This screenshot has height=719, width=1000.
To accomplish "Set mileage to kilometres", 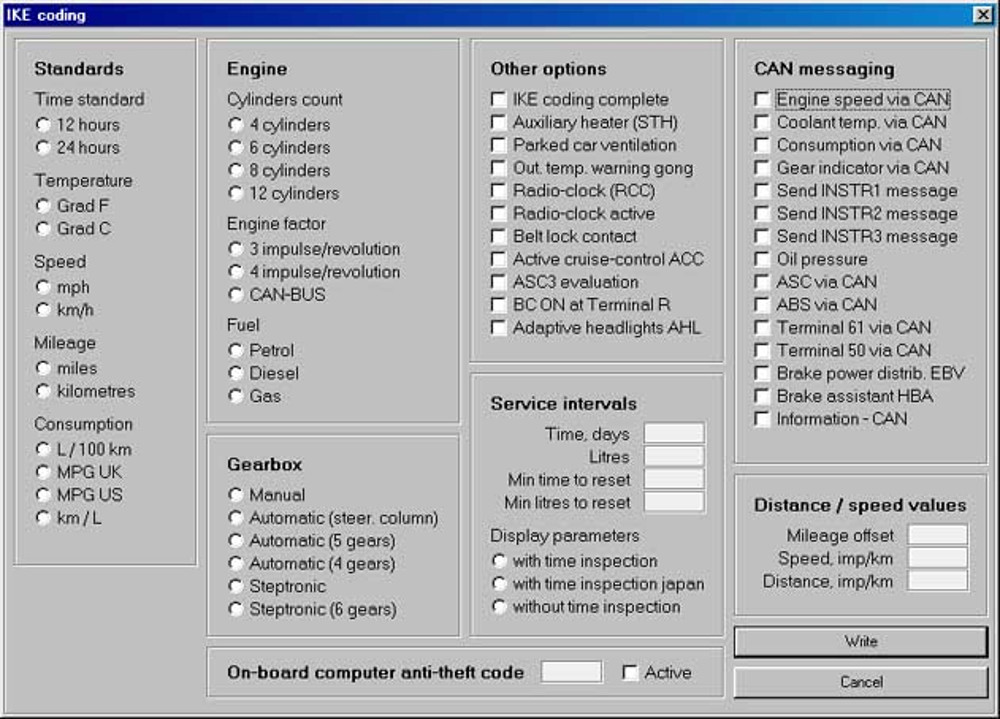I will click(x=41, y=391).
